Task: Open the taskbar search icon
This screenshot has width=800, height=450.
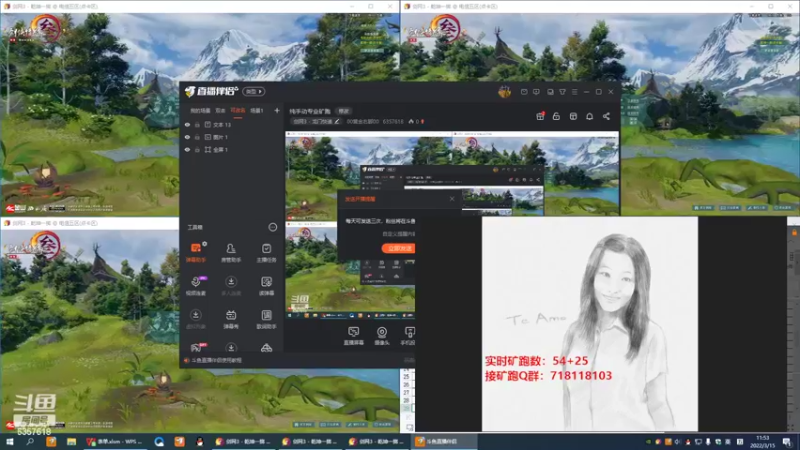Action: coord(30,441)
